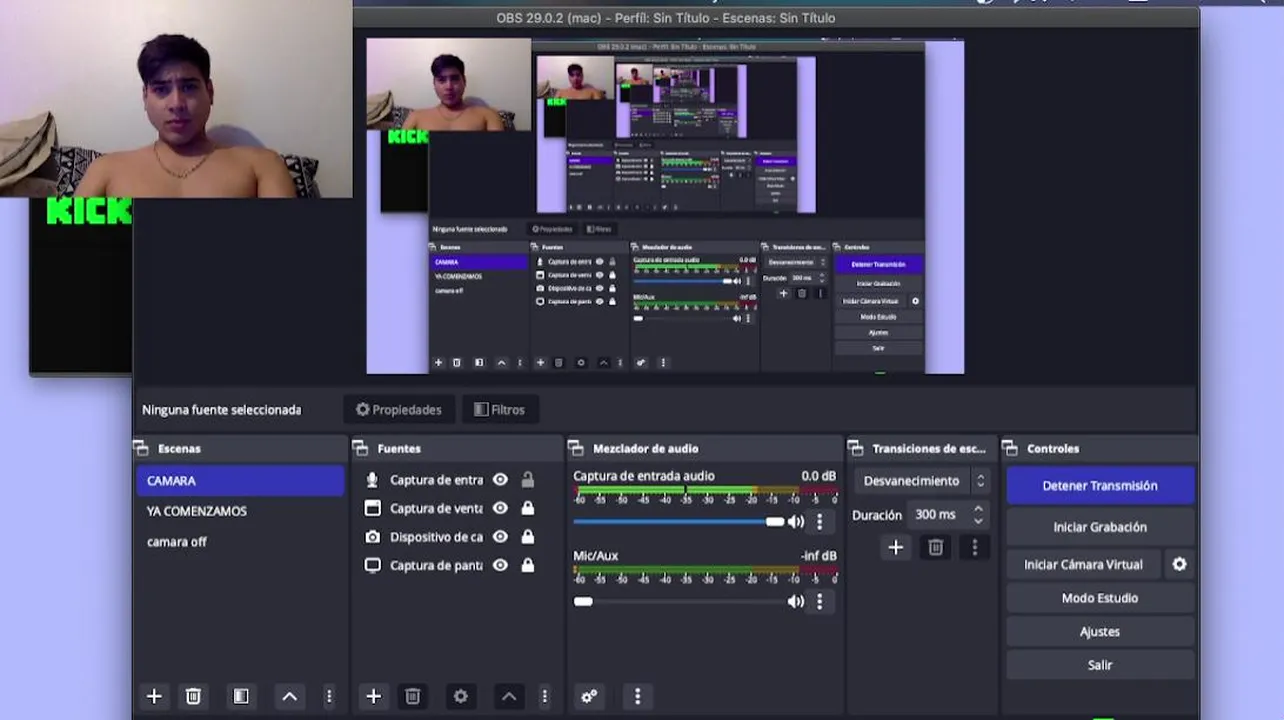
Task: Hide the Dispositivo de ca source
Action: pos(500,537)
